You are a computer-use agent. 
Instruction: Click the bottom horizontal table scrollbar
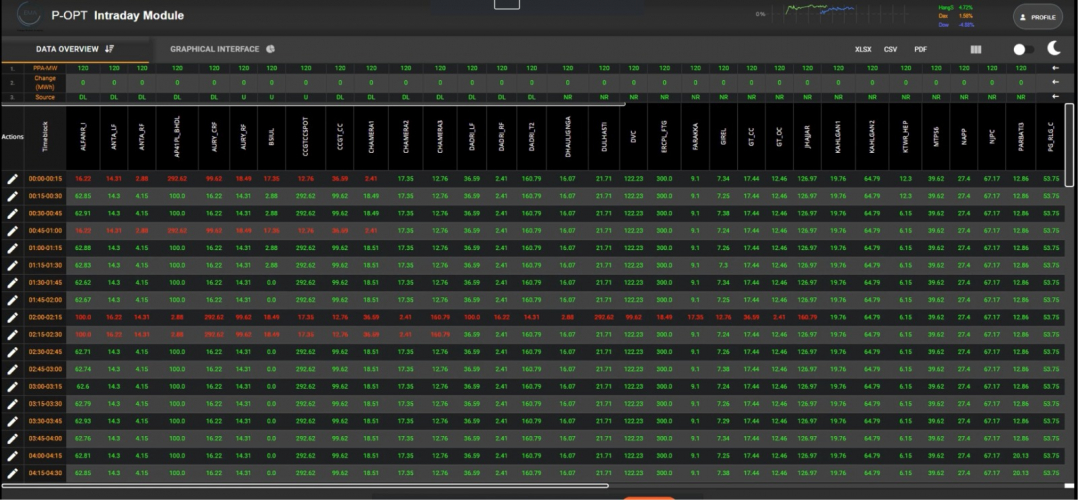pos(305,486)
